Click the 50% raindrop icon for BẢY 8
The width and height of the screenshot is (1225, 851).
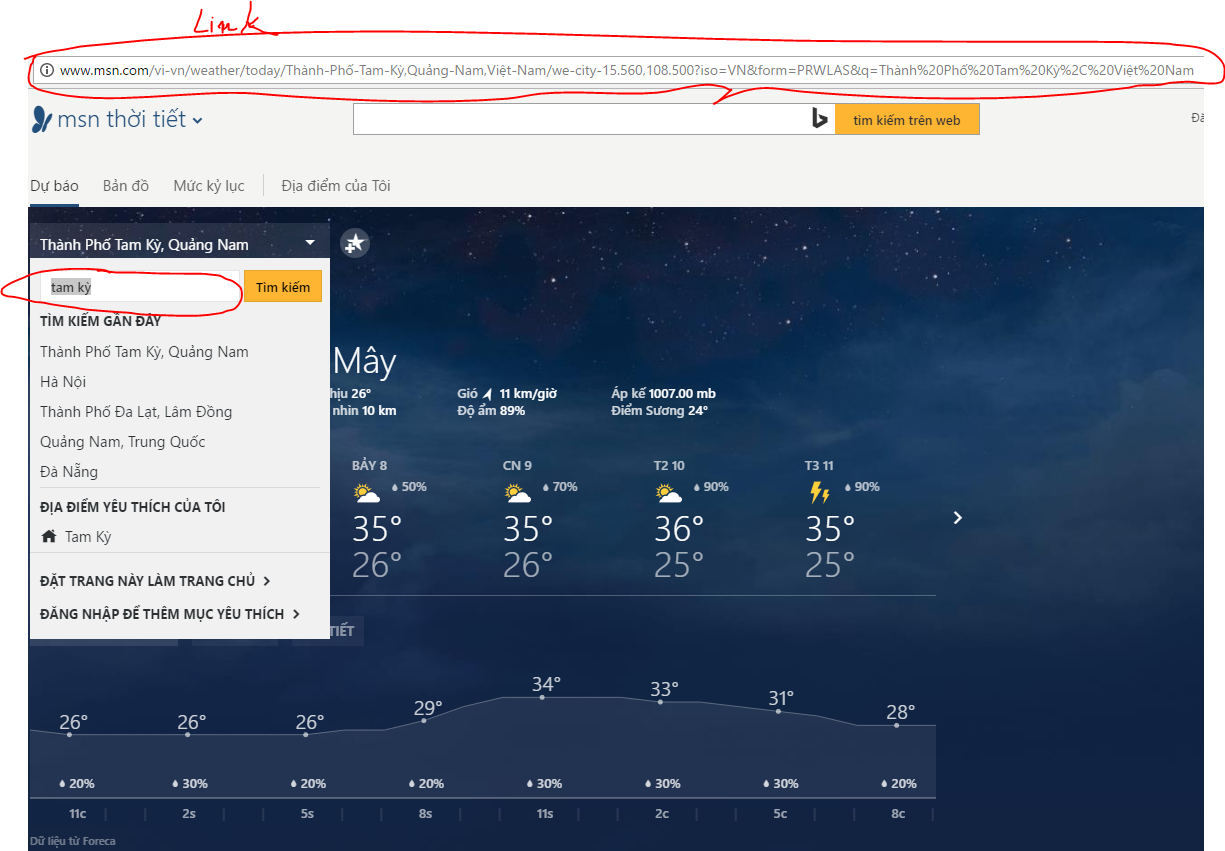[x=395, y=487]
